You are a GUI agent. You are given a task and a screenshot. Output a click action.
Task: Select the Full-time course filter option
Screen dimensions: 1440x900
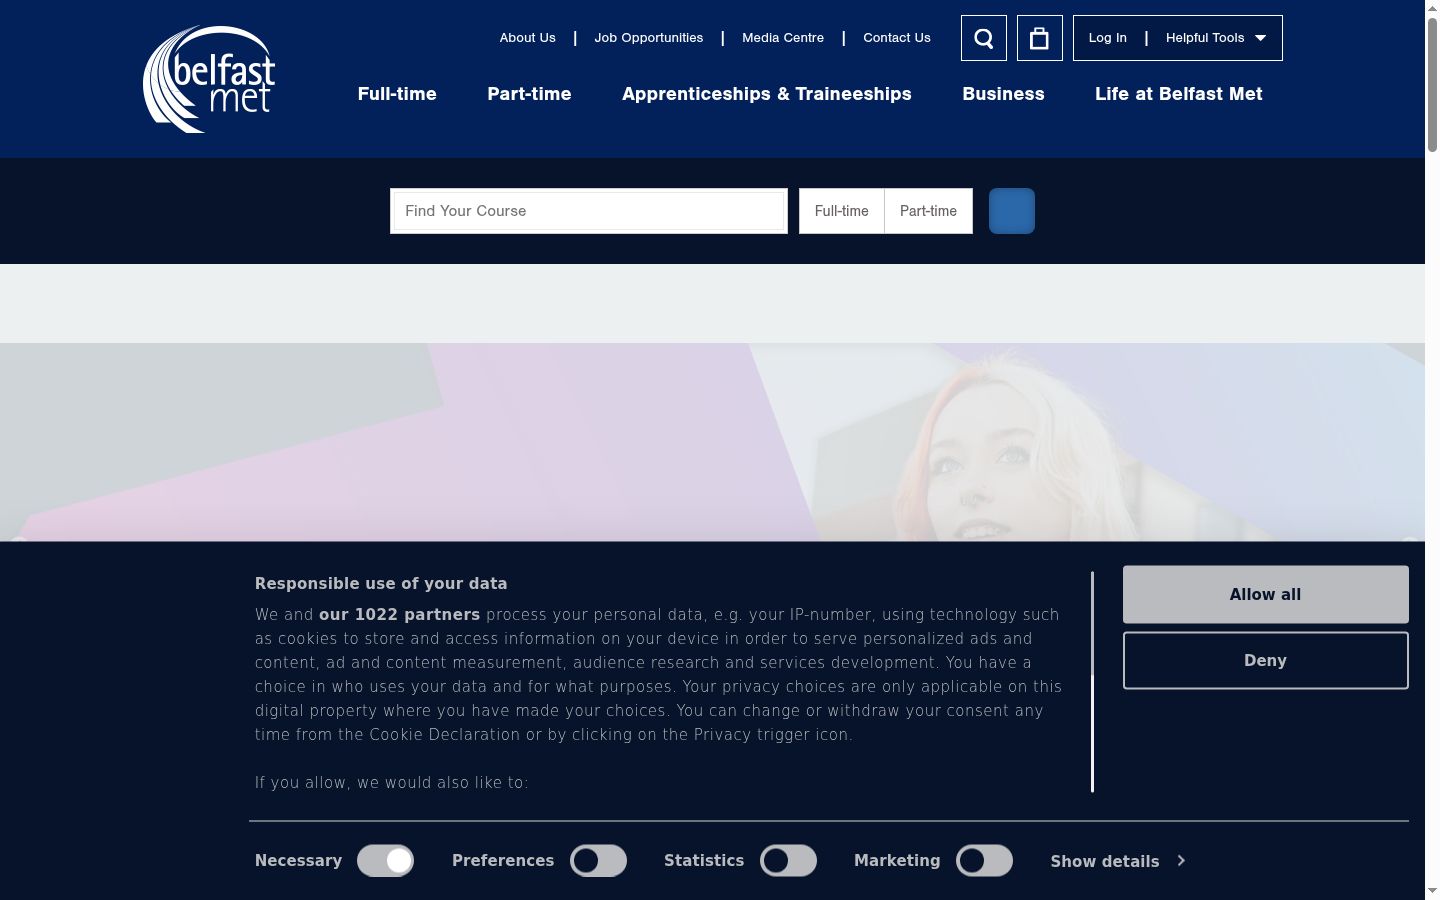[841, 211]
